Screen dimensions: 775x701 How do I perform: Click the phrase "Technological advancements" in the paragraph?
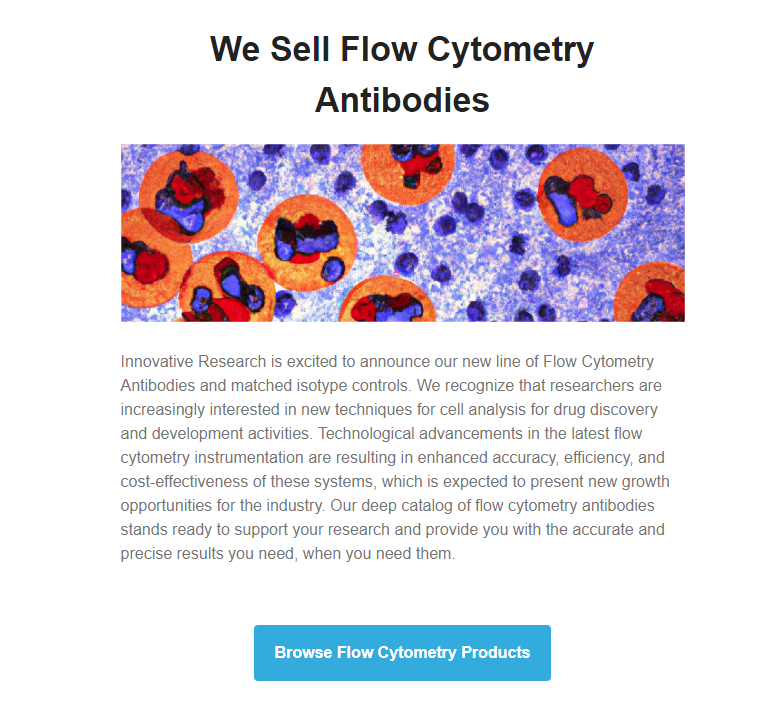[x=420, y=434]
